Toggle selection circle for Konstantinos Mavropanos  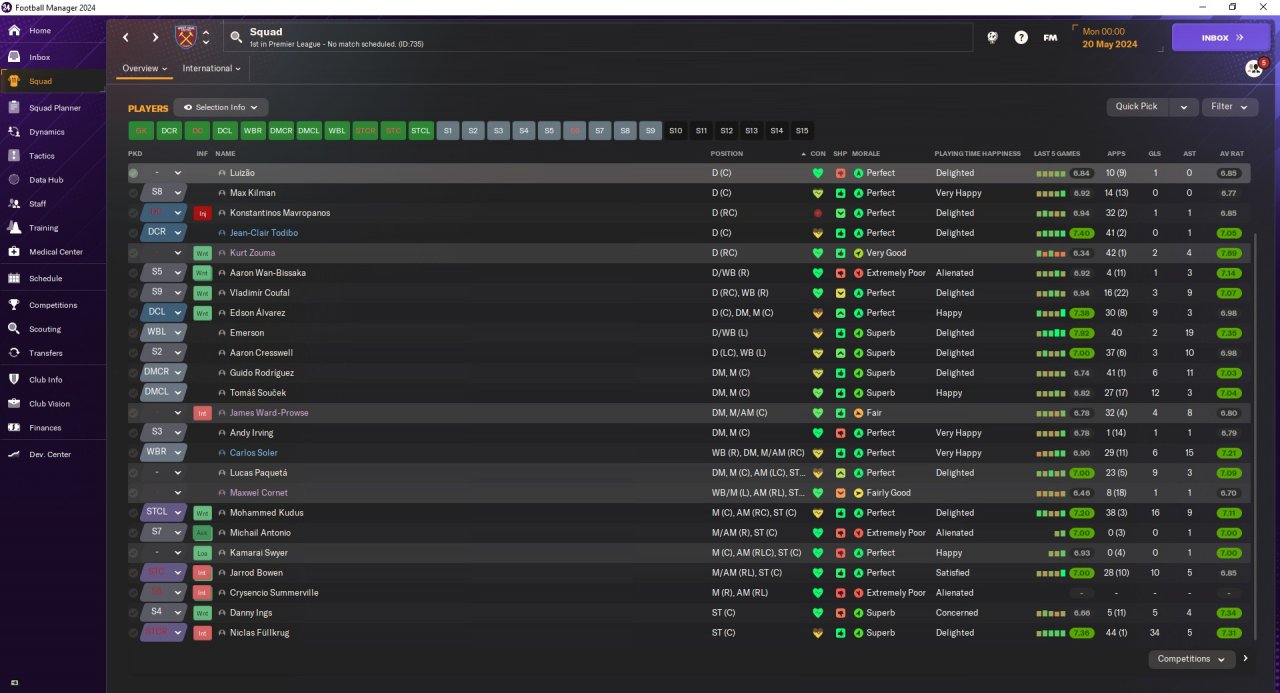pos(134,213)
